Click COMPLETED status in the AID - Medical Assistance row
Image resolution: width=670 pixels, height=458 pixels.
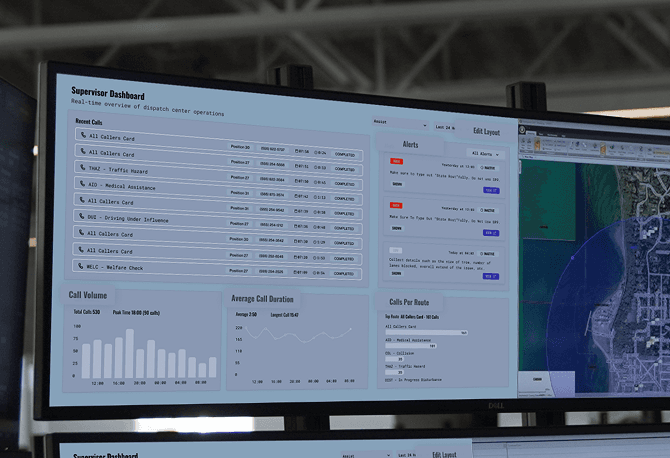pos(344,199)
